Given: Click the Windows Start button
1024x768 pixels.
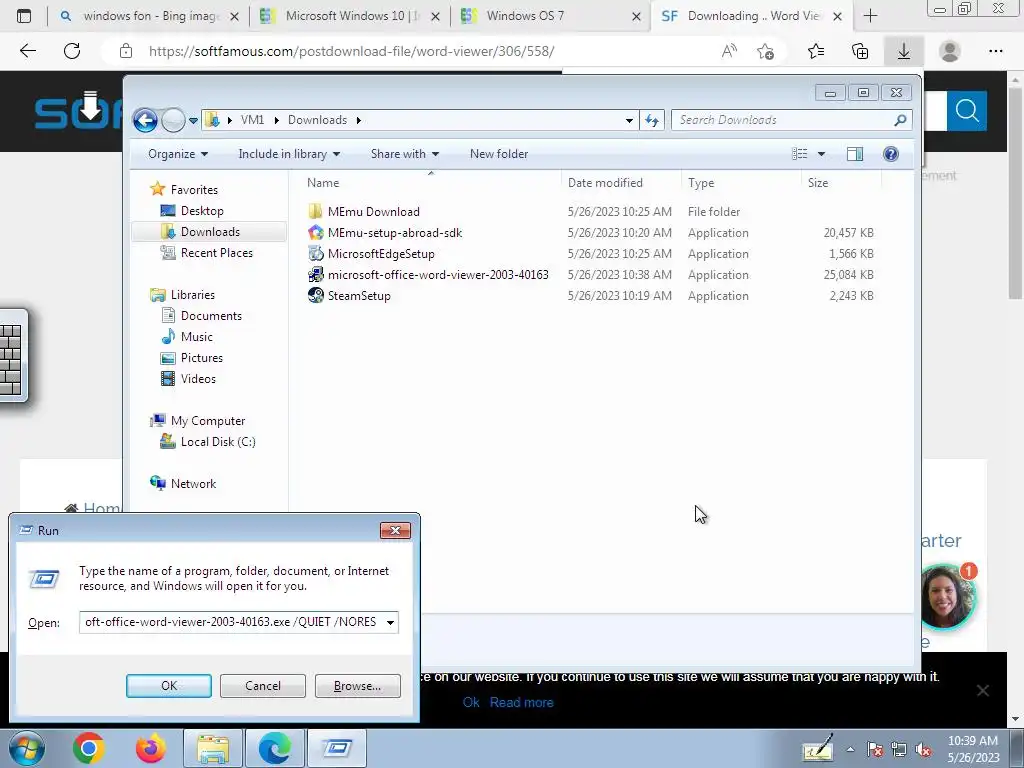Looking at the screenshot, I should coord(27,748).
